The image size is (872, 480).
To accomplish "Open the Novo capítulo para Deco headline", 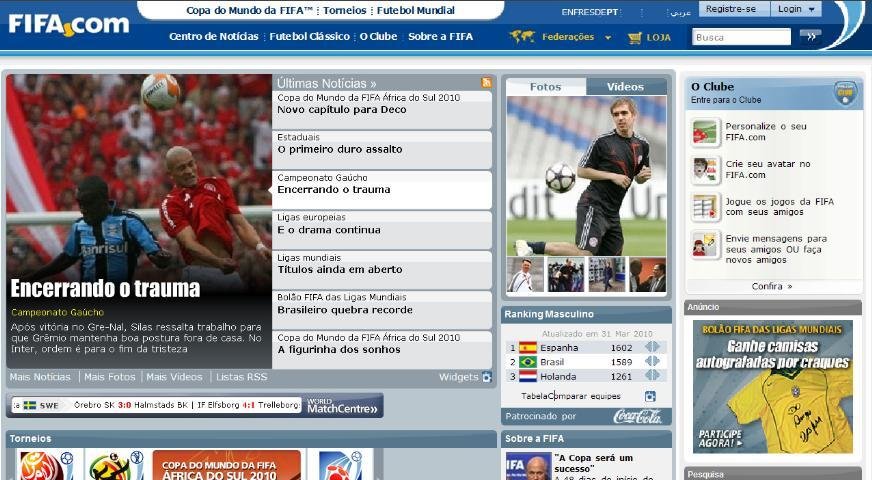I will tap(342, 110).
